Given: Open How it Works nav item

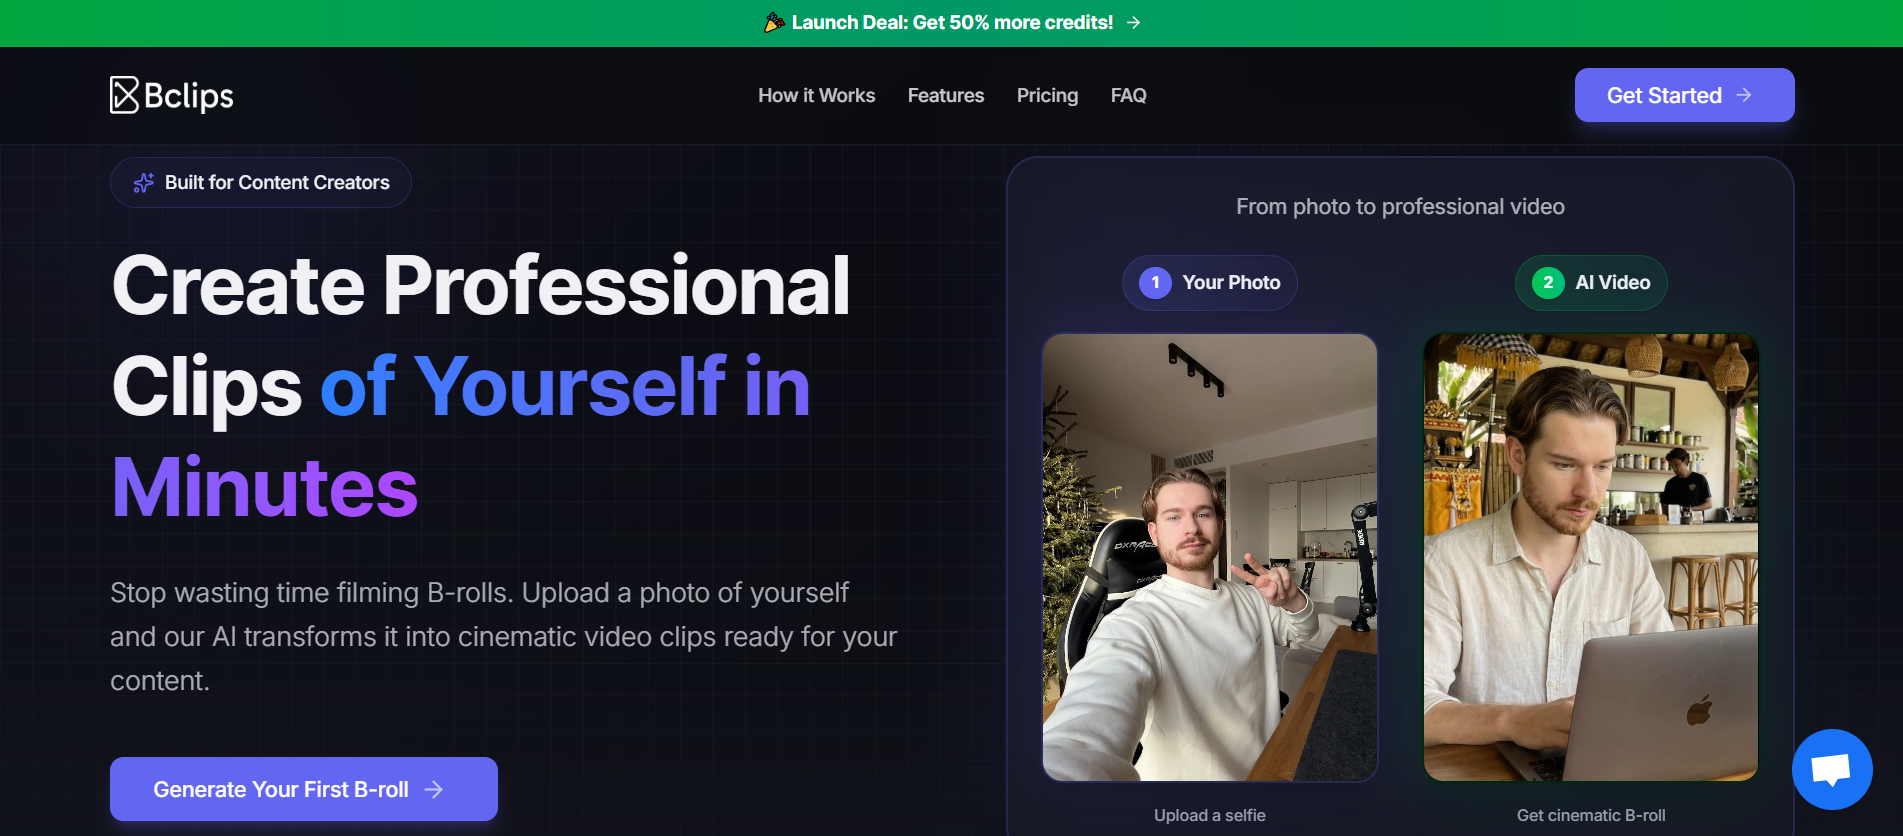Looking at the screenshot, I should pyautogui.click(x=816, y=95).
